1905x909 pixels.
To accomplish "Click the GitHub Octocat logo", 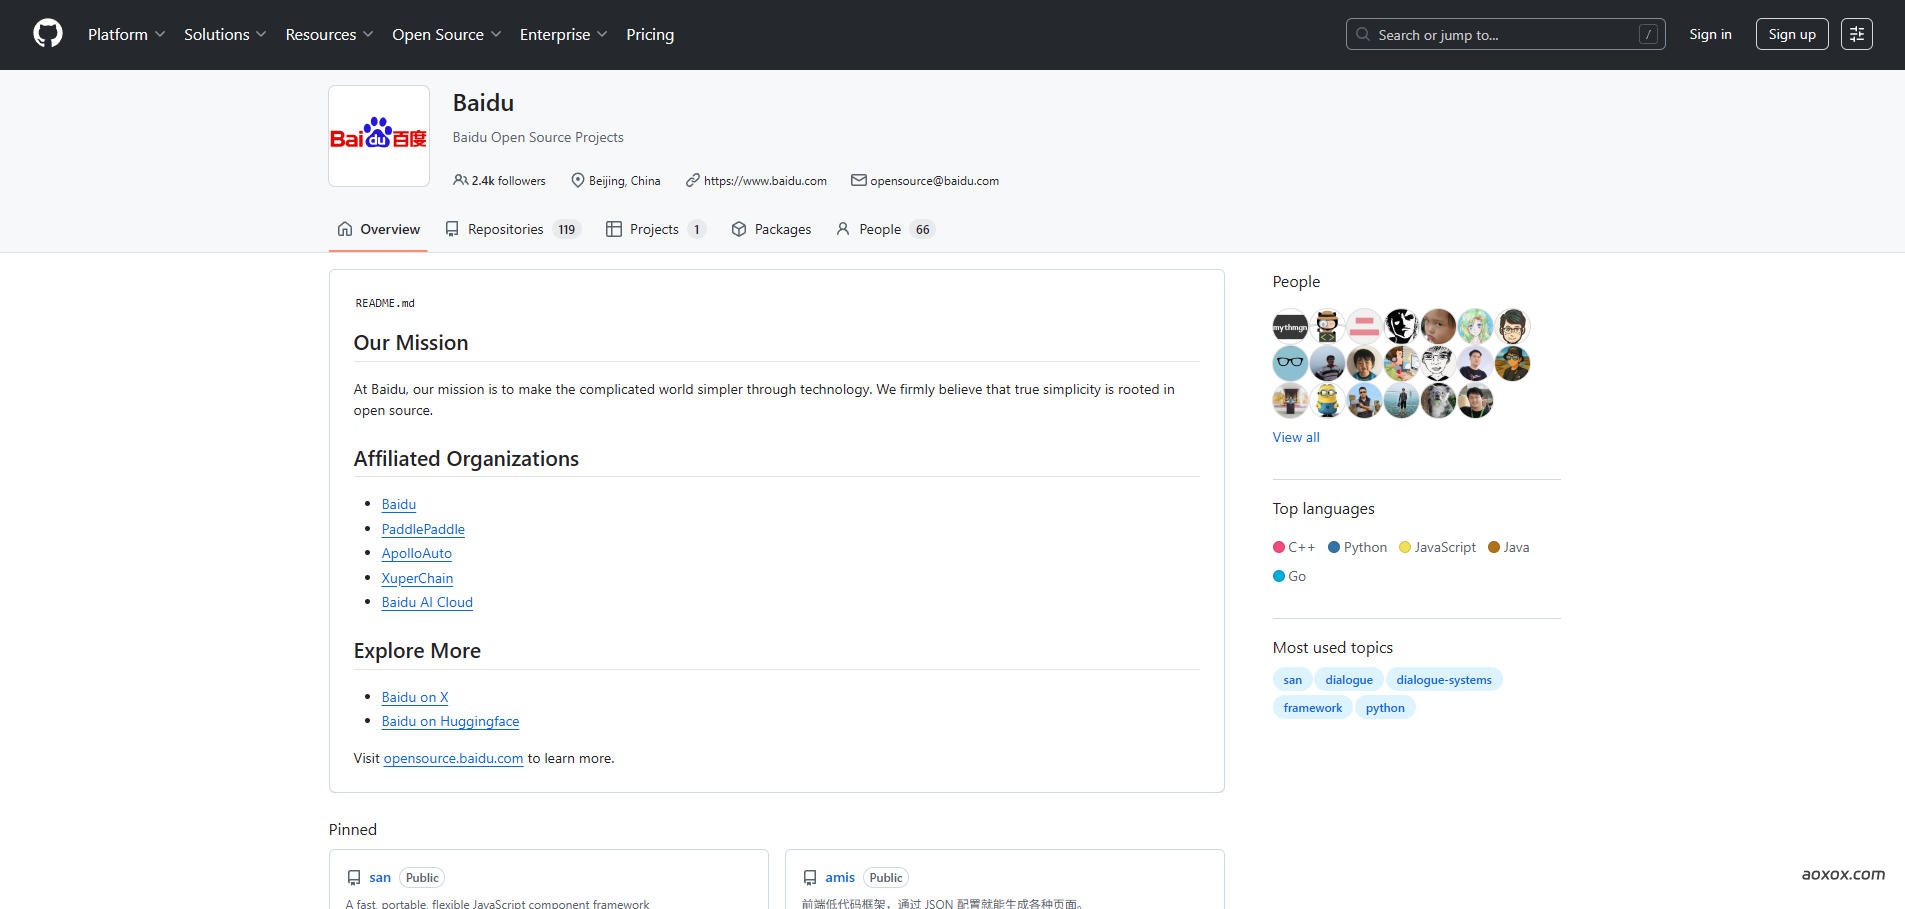I will (47, 34).
